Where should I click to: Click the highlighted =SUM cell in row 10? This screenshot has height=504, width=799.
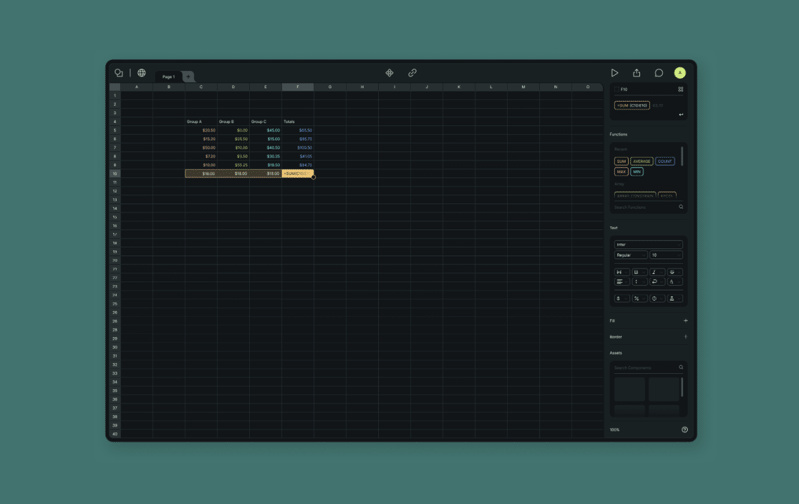pos(298,173)
